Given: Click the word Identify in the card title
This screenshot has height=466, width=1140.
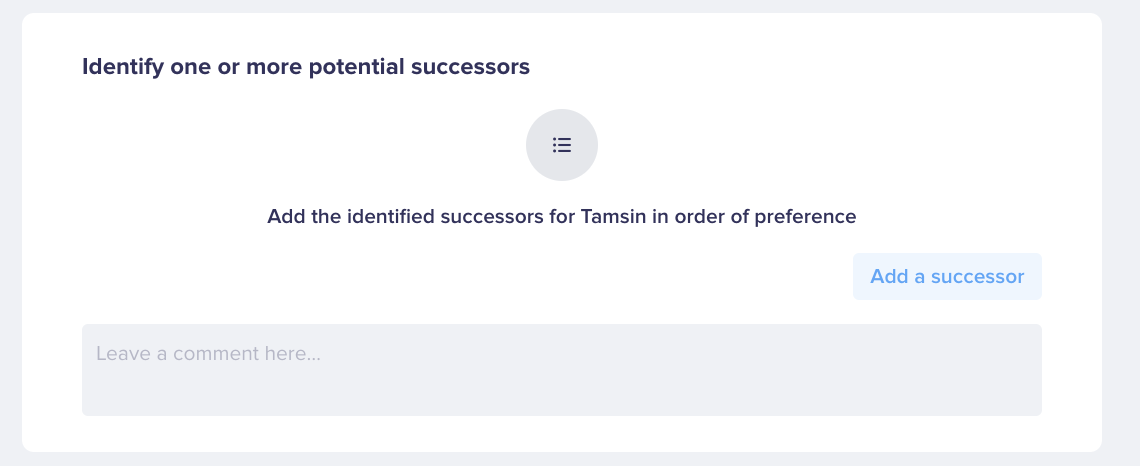Looking at the screenshot, I should (123, 67).
